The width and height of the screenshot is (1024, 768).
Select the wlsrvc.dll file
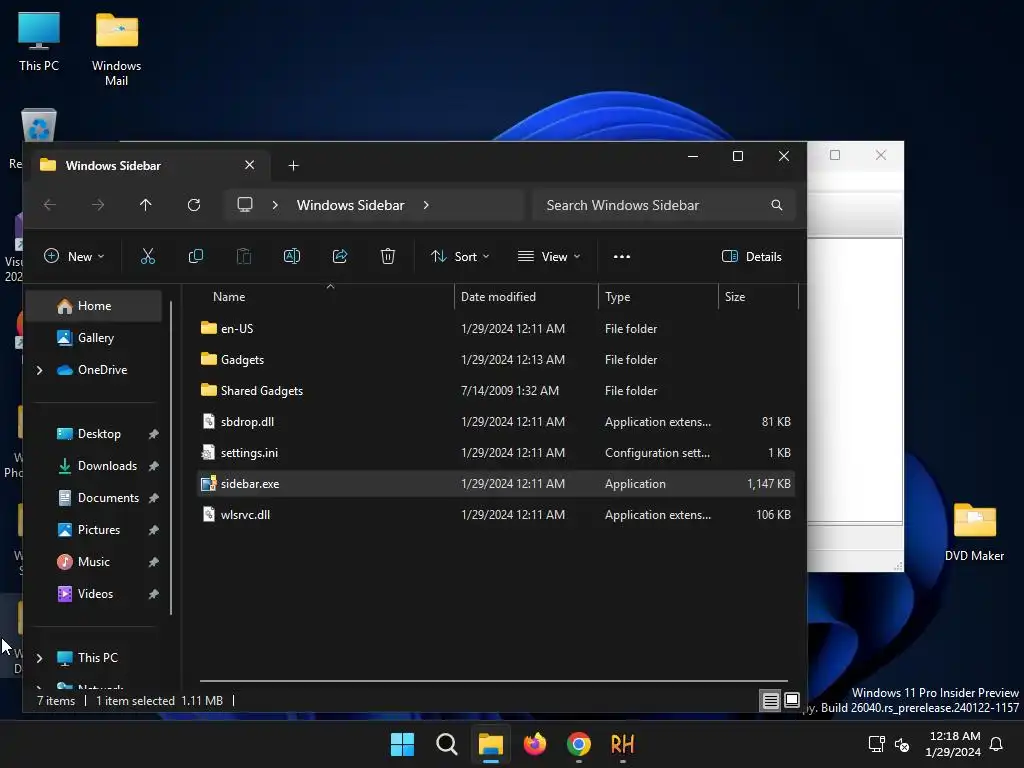(496, 515)
